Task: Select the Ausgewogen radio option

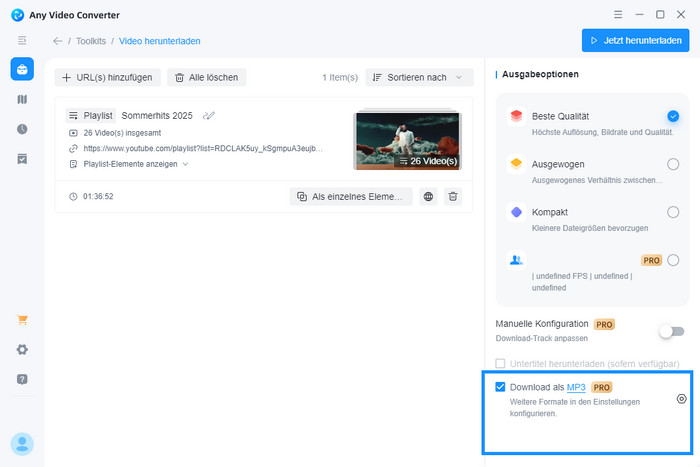Action: tap(673, 164)
